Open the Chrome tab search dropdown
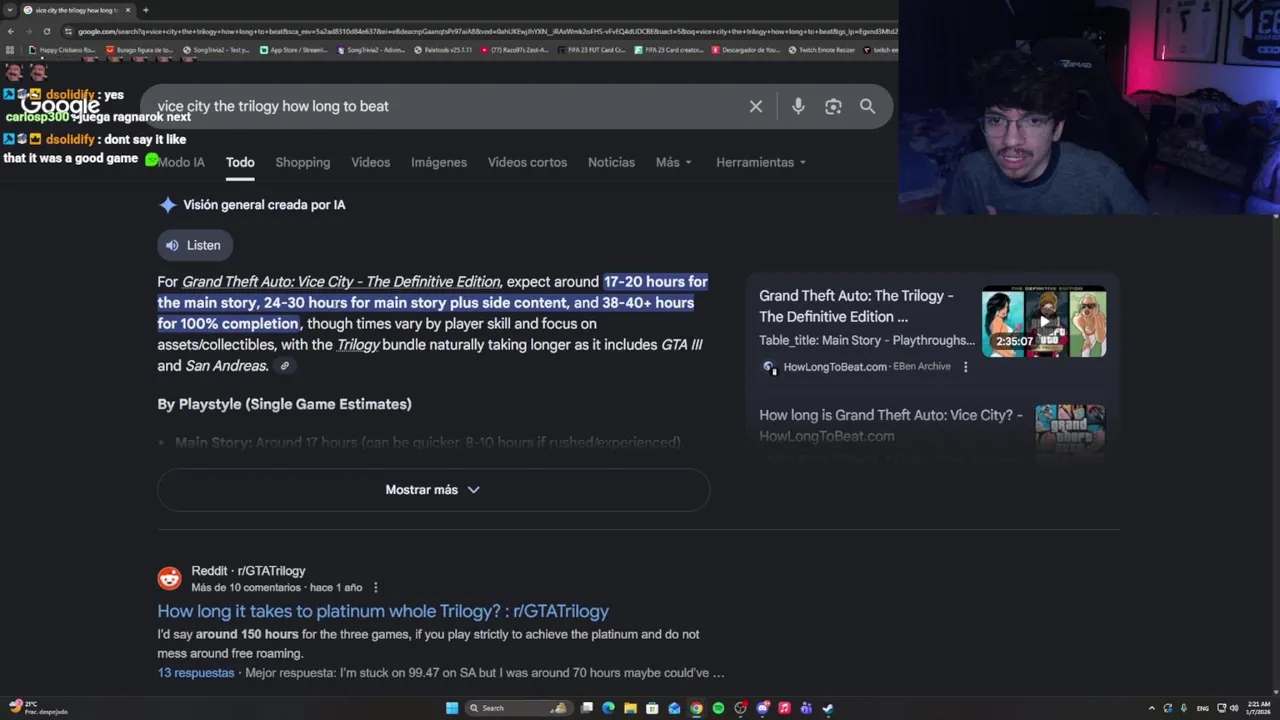 pos(9,10)
